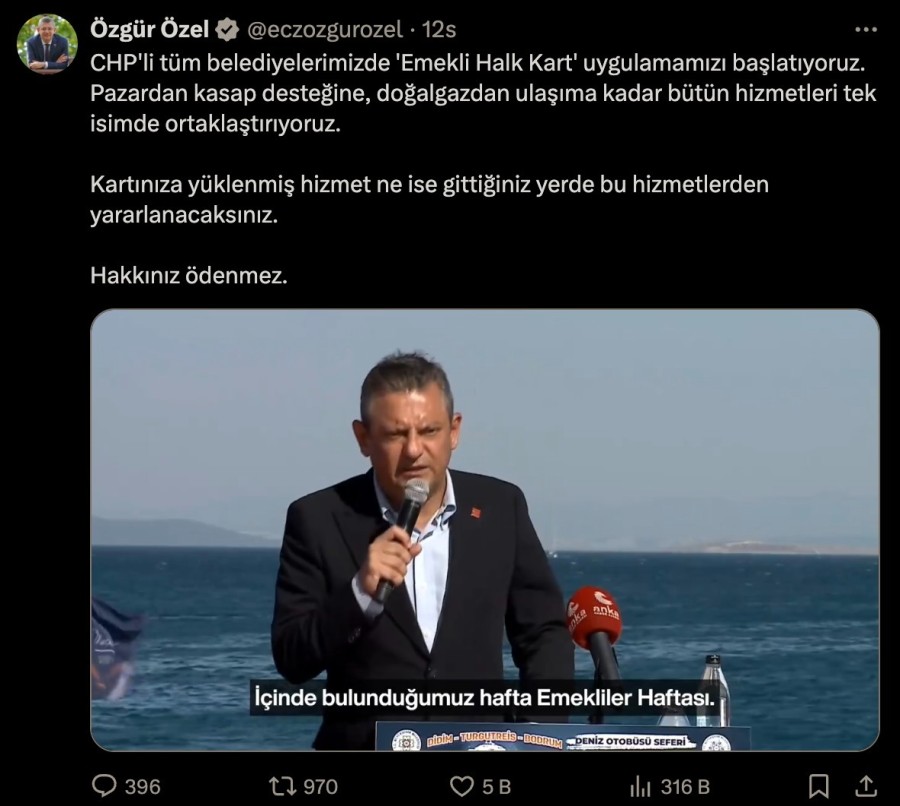Click the Özgür Özel display name
The height and width of the screenshot is (806, 900).
click(x=149, y=29)
